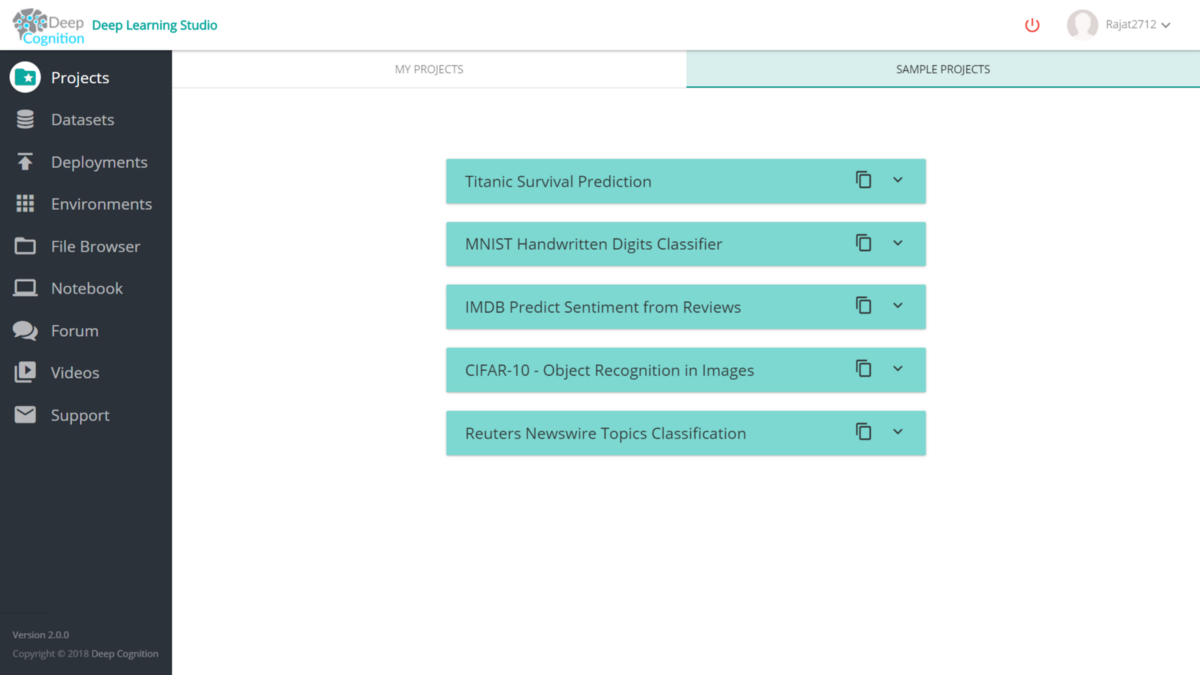
Task: Expand Reuters Newswire Topics Classification details
Action: pos(898,432)
